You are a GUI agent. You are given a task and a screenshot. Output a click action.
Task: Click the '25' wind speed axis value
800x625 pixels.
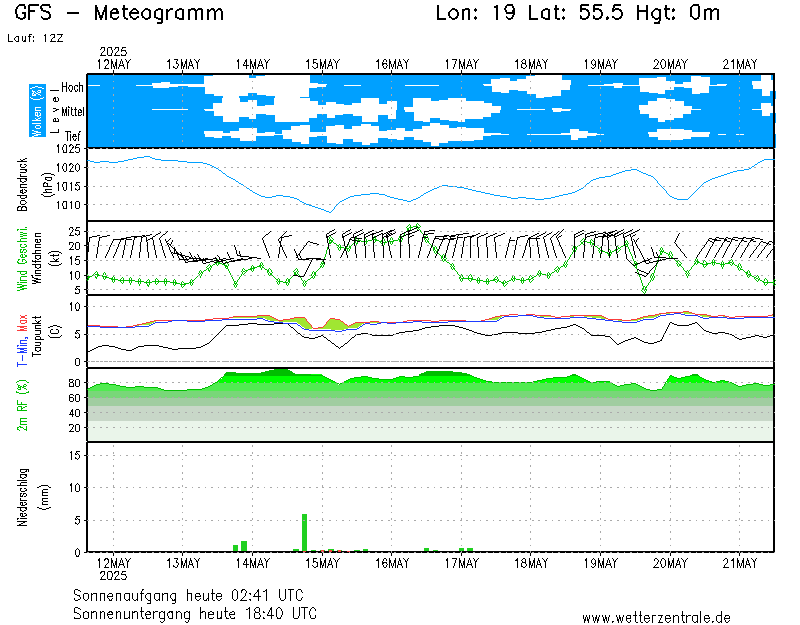[x=74, y=232]
